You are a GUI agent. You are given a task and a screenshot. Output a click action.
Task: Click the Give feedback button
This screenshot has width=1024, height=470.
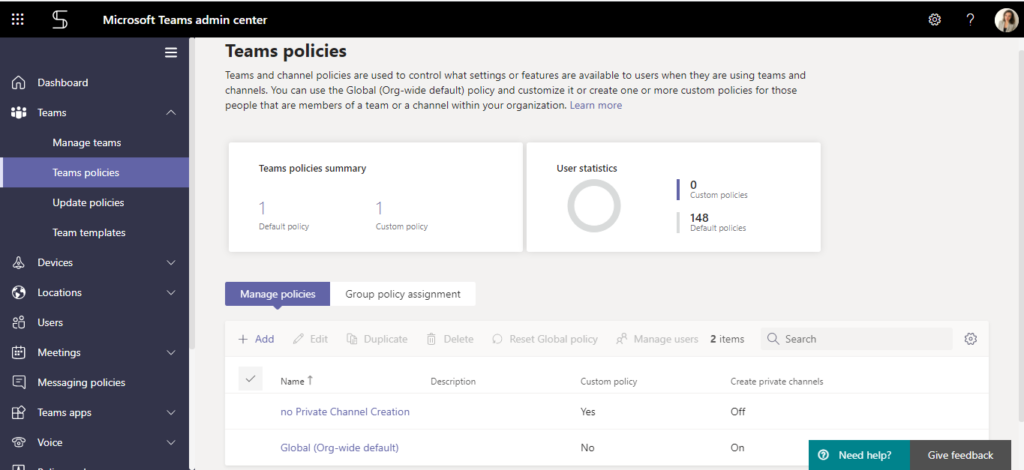click(960, 455)
